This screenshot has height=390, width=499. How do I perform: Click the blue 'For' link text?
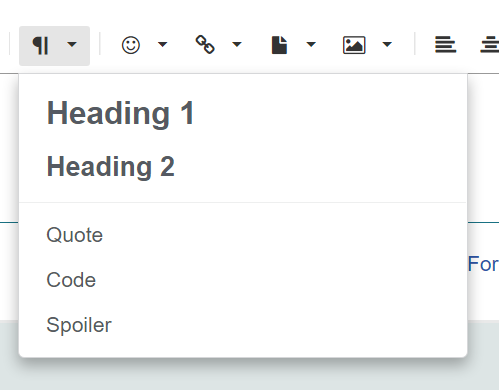[483, 264]
